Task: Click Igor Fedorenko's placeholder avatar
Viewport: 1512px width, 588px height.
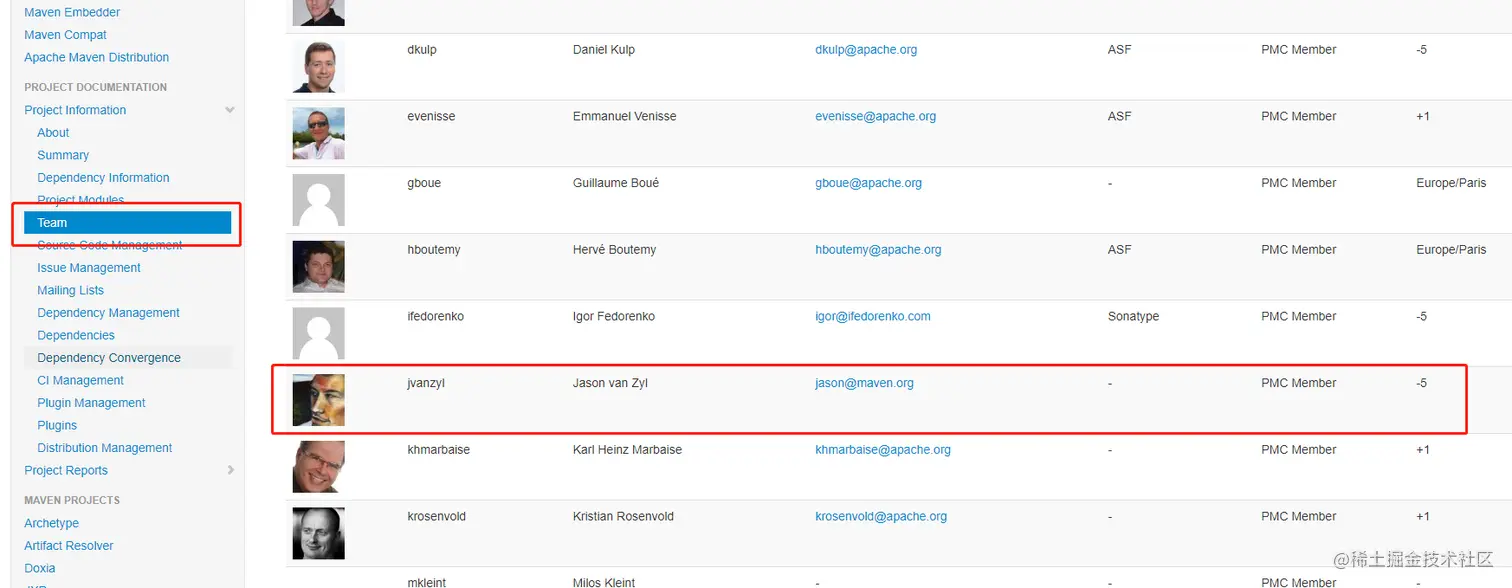Action: point(319,333)
